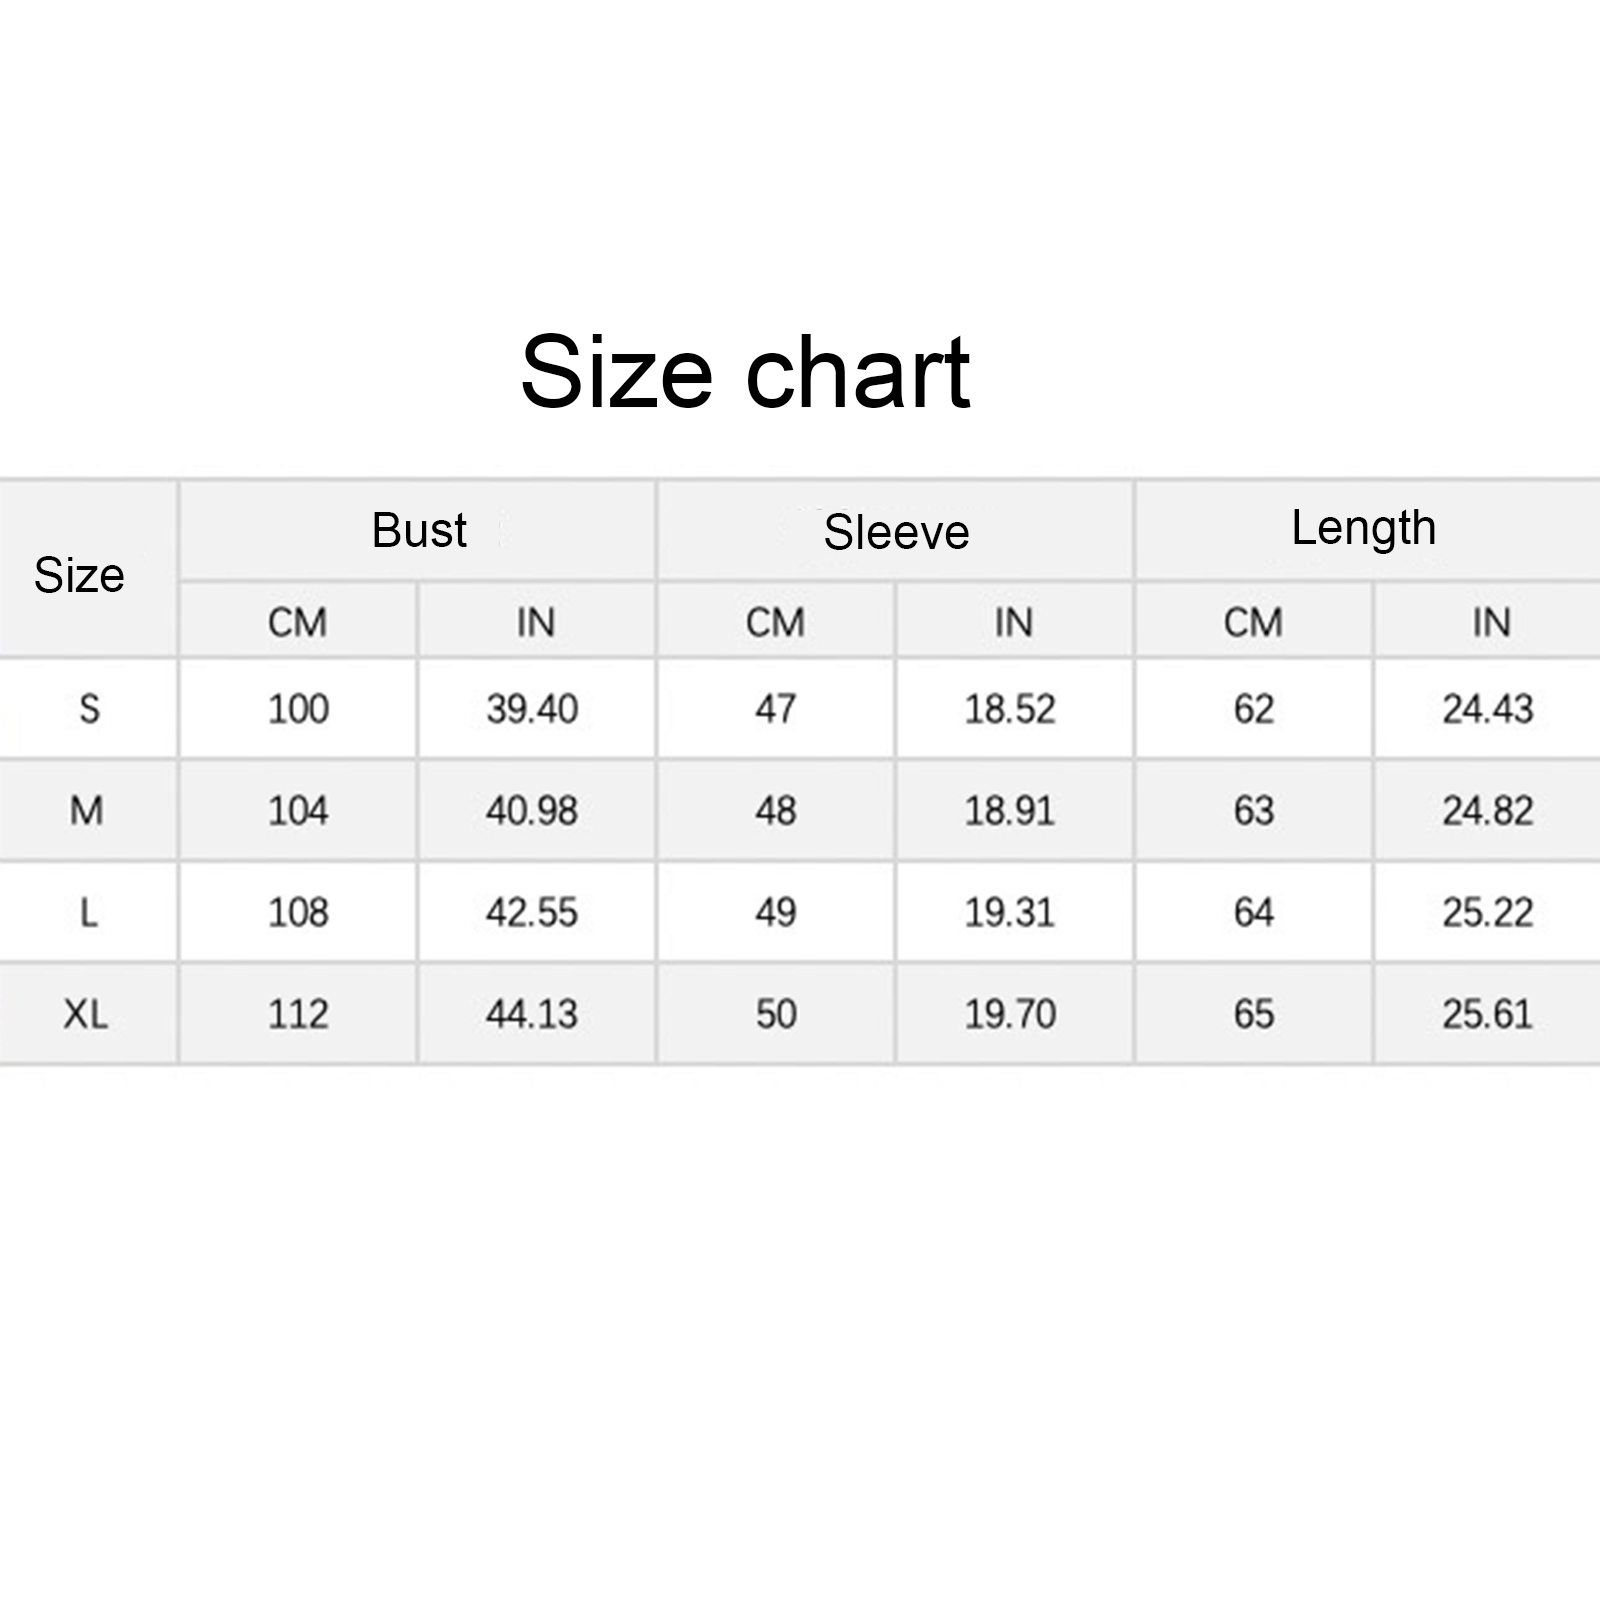Click the bust value 108 for size L
Image resolution: width=1600 pixels, height=1600 pixels.
coord(298,912)
